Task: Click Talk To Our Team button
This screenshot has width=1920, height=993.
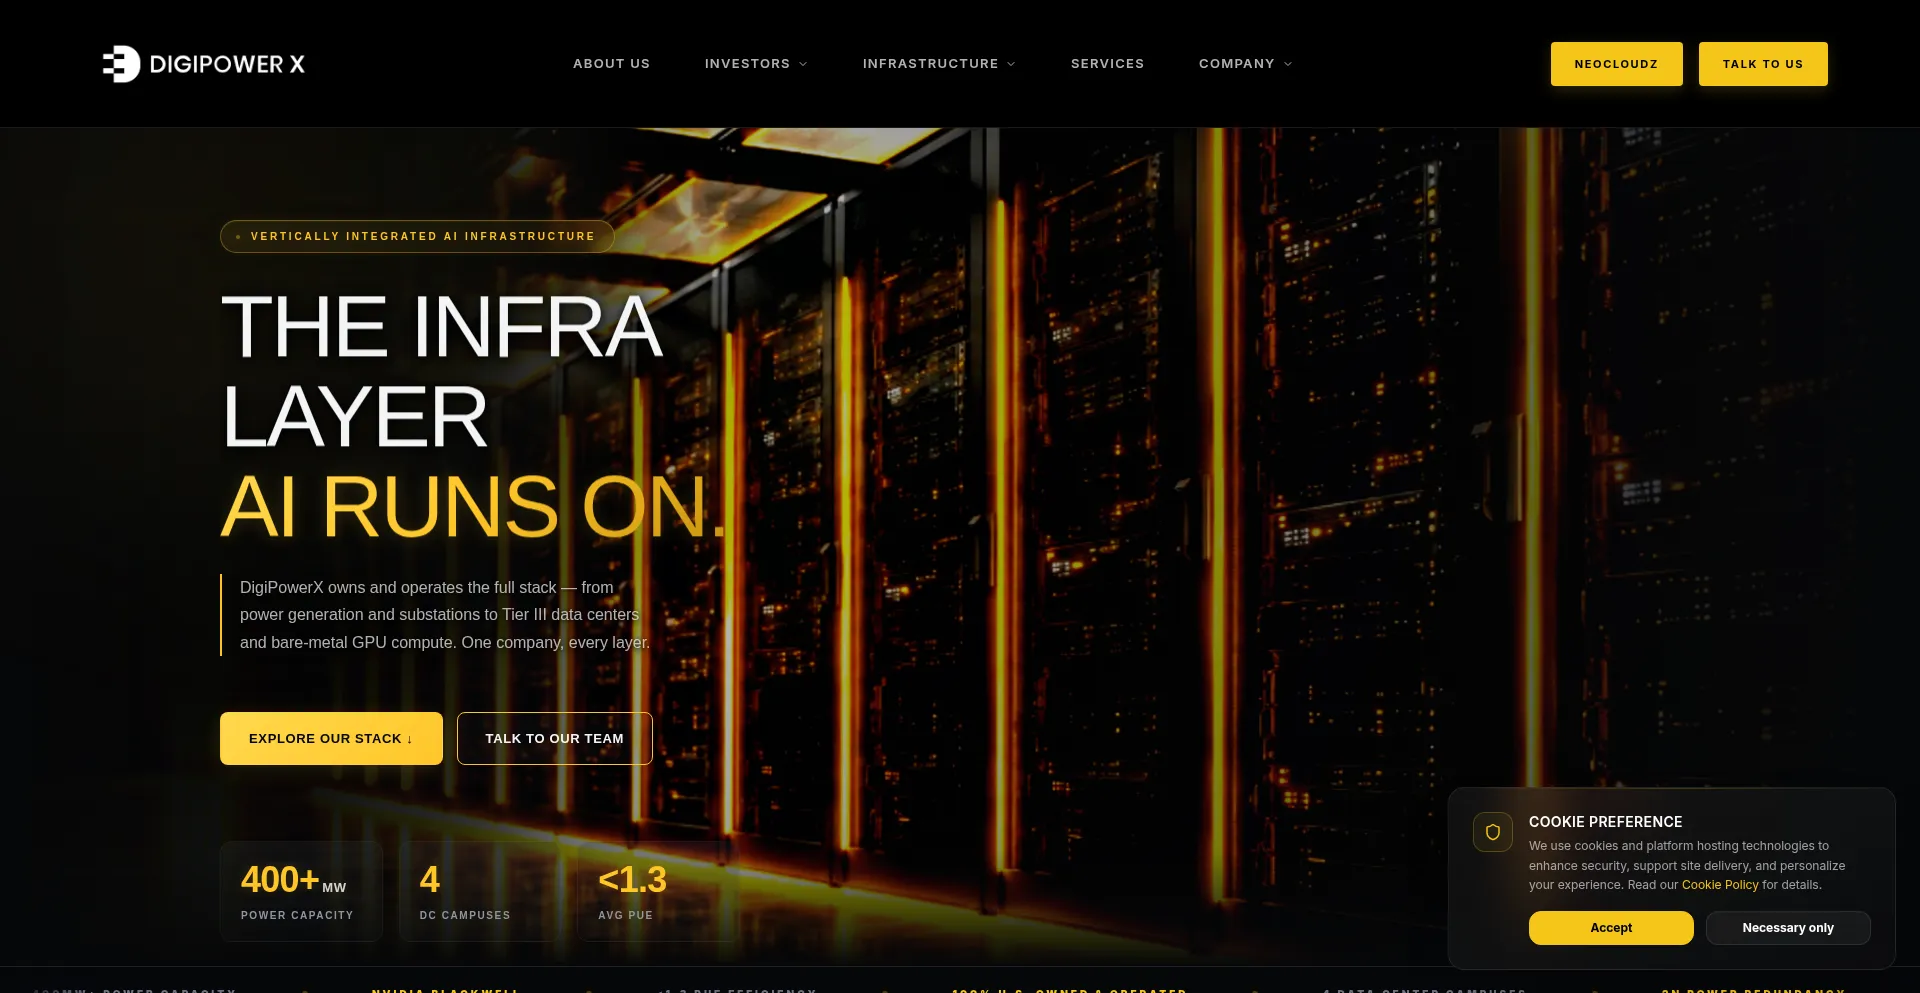Action: [555, 738]
